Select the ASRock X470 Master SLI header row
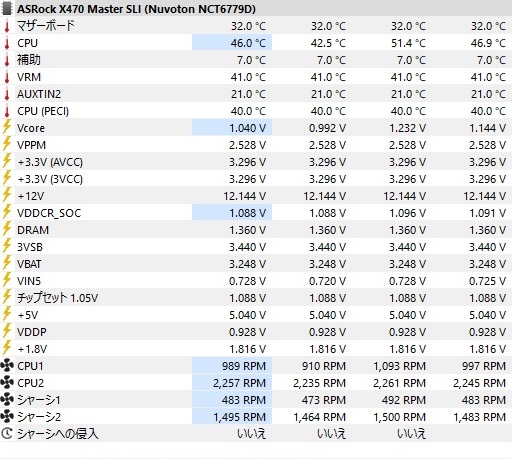This screenshot has height=459, width=512. coord(256,9)
